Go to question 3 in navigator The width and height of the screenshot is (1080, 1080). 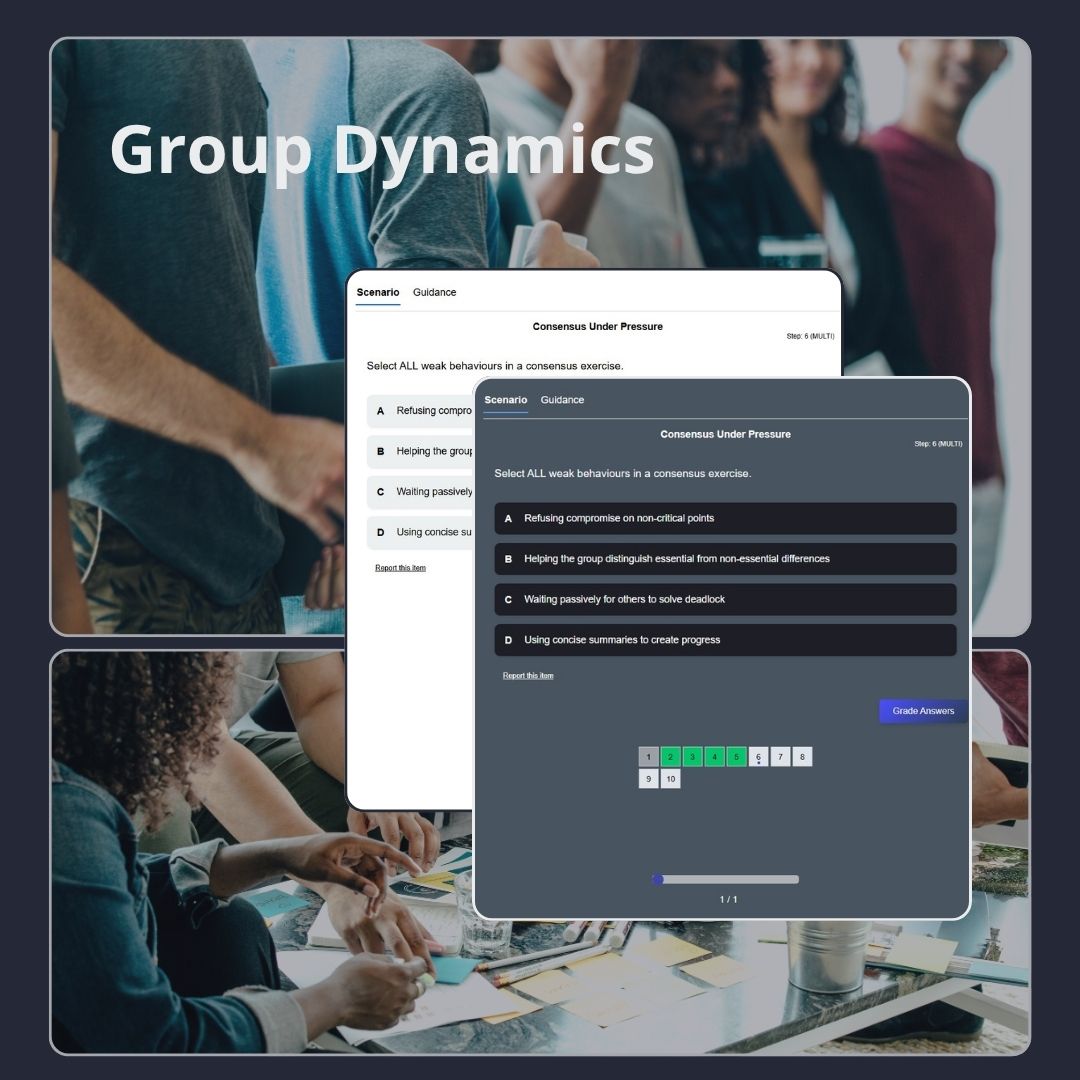click(x=693, y=757)
